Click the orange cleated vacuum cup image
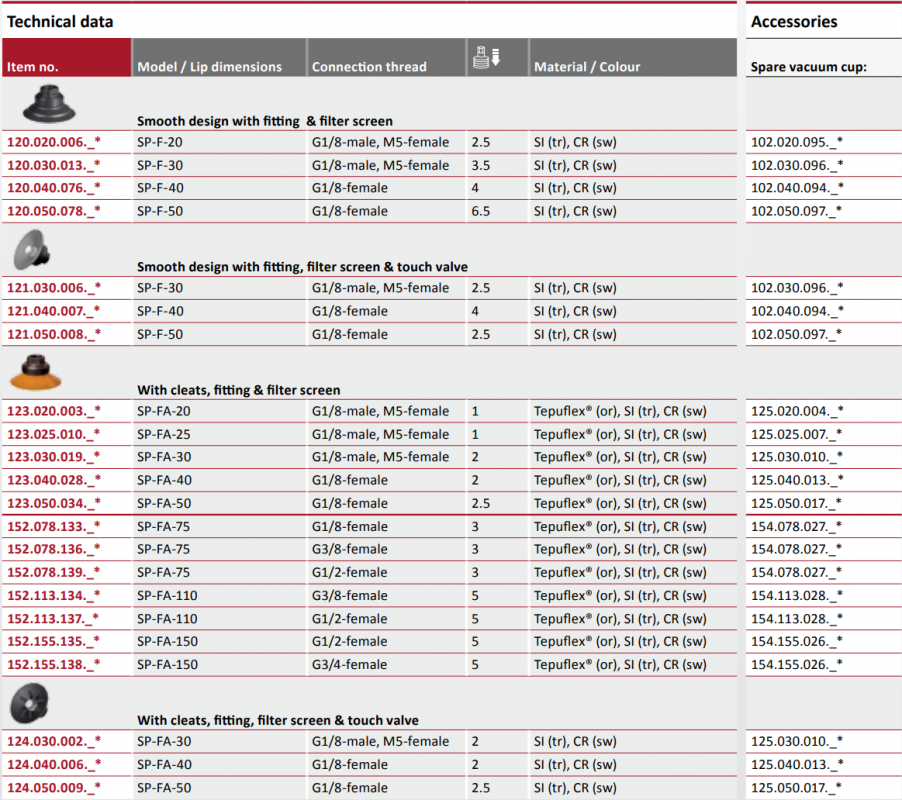The image size is (902, 800). coord(36,372)
